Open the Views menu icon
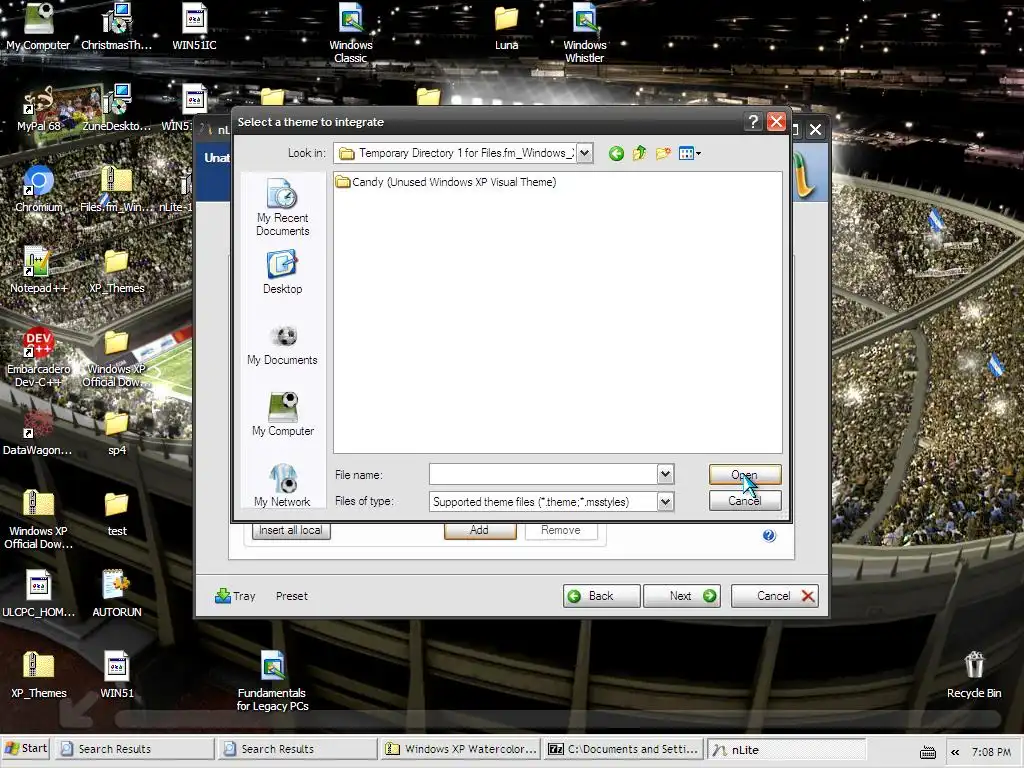1024x768 pixels. (x=689, y=153)
